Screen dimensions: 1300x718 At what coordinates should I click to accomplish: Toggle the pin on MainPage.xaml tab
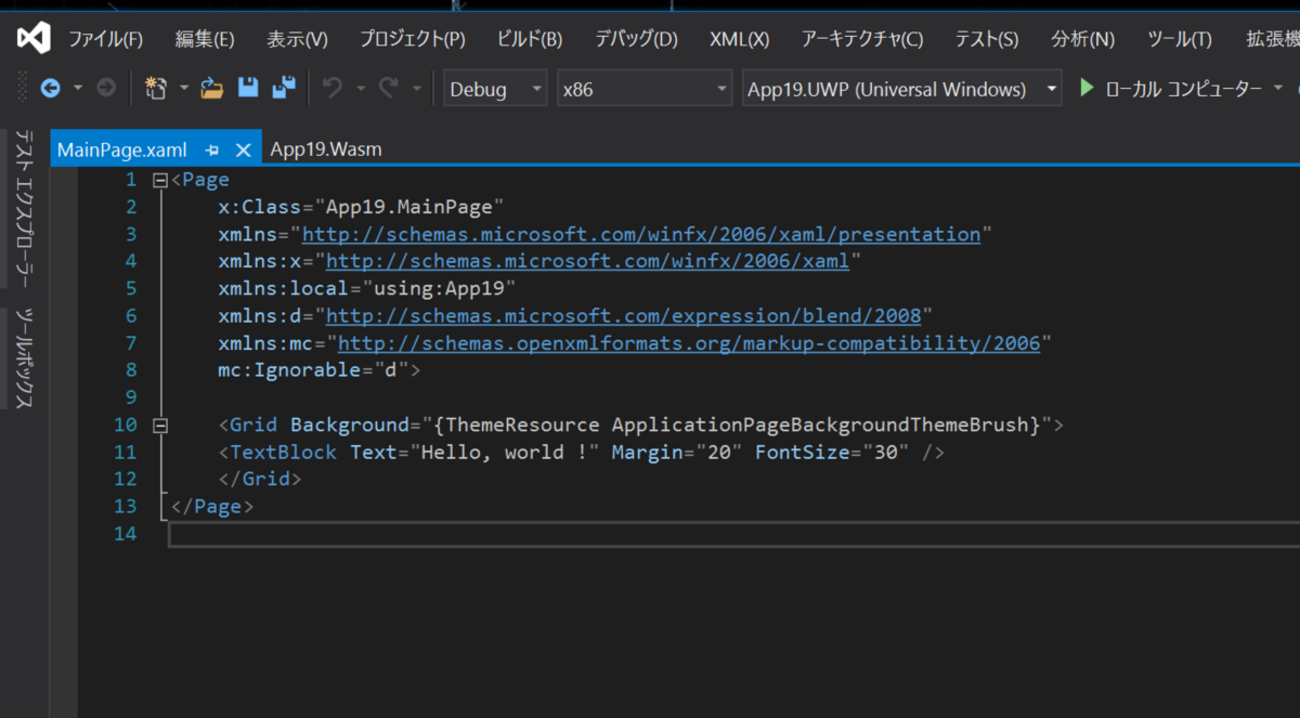[212, 150]
